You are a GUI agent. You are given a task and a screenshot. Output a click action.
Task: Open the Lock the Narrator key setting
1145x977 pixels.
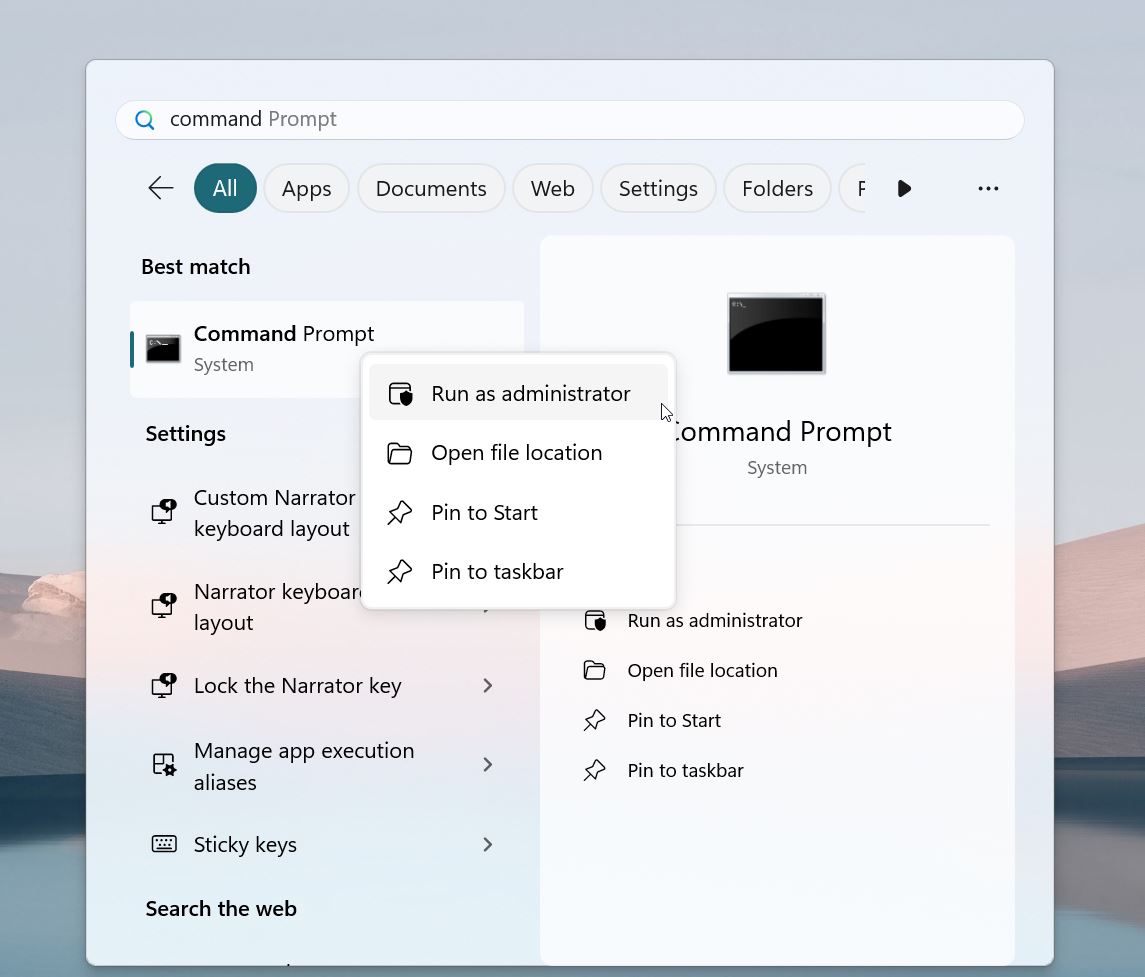(326, 686)
